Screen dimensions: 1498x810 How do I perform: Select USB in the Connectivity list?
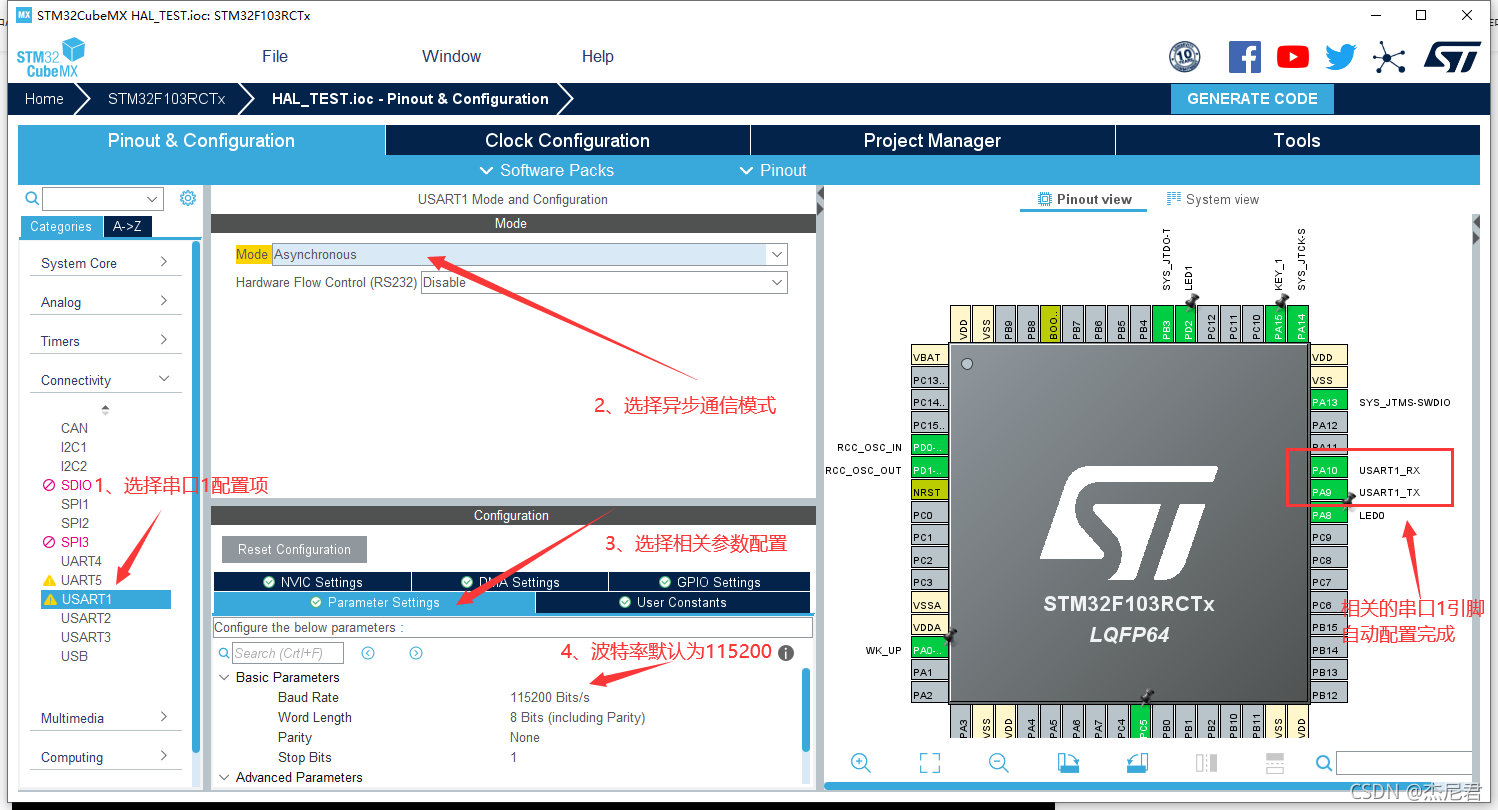tap(74, 656)
